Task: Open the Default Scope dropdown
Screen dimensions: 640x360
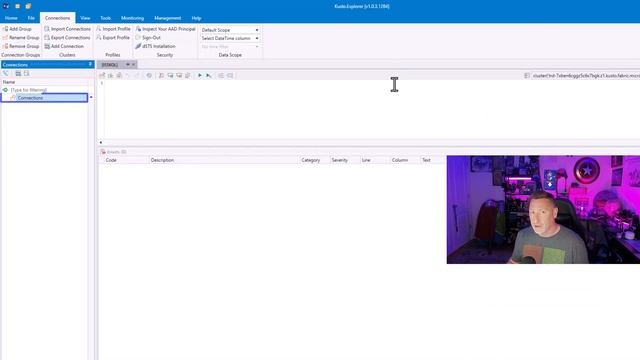Action: click(230, 30)
